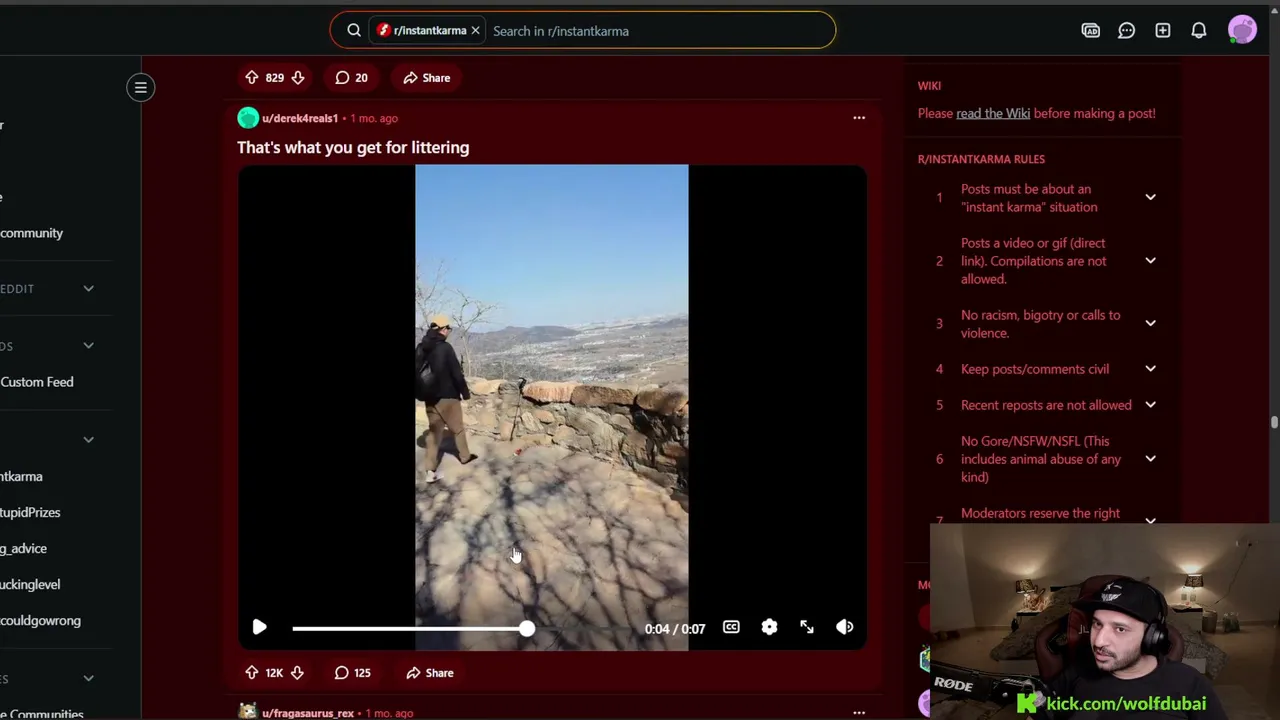Open the user avatar menu
This screenshot has height=720, width=1280.
click(x=1242, y=30)
